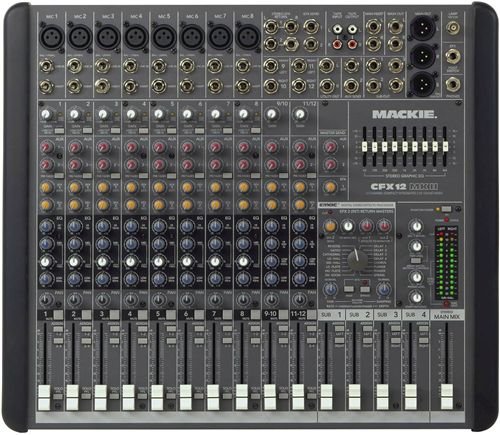This screenshot has height=435, width=500.
Task: Click channel 6 lower yellow EFX 2 knob
Action: click(187, 204)
